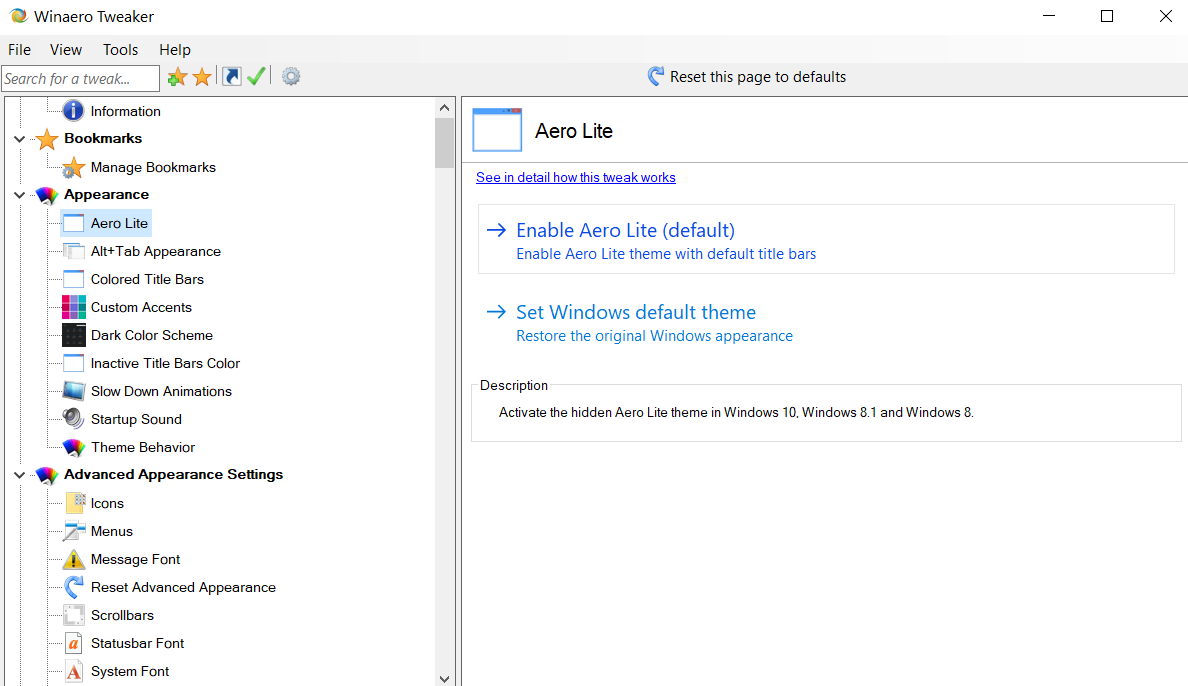Open settings with the gear toolbar icon
1188x686 pixels.
(x=291, y=77)
